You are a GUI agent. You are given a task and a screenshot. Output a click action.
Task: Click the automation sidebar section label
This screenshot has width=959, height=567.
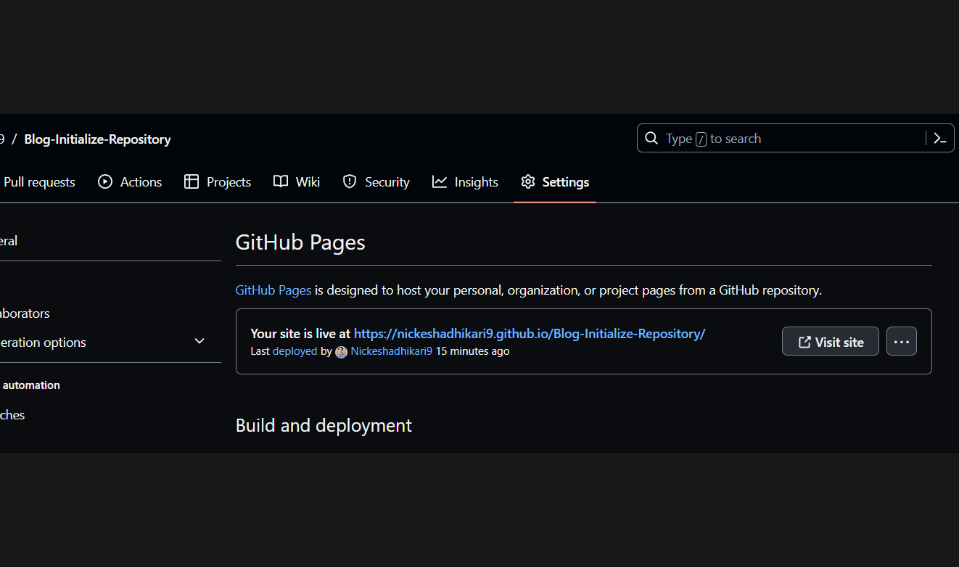point(31,385)
